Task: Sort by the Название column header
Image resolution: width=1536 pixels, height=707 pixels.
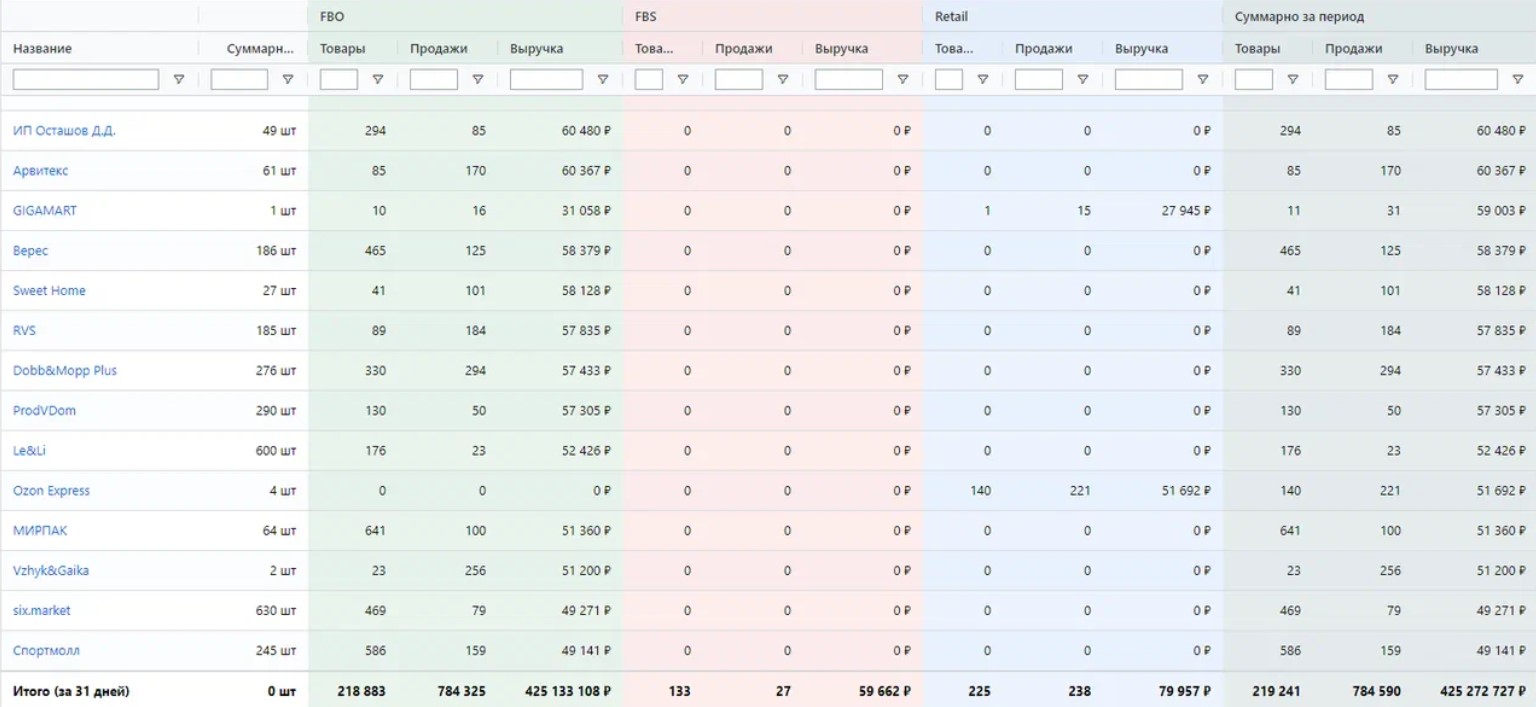Action: [42, 49]
